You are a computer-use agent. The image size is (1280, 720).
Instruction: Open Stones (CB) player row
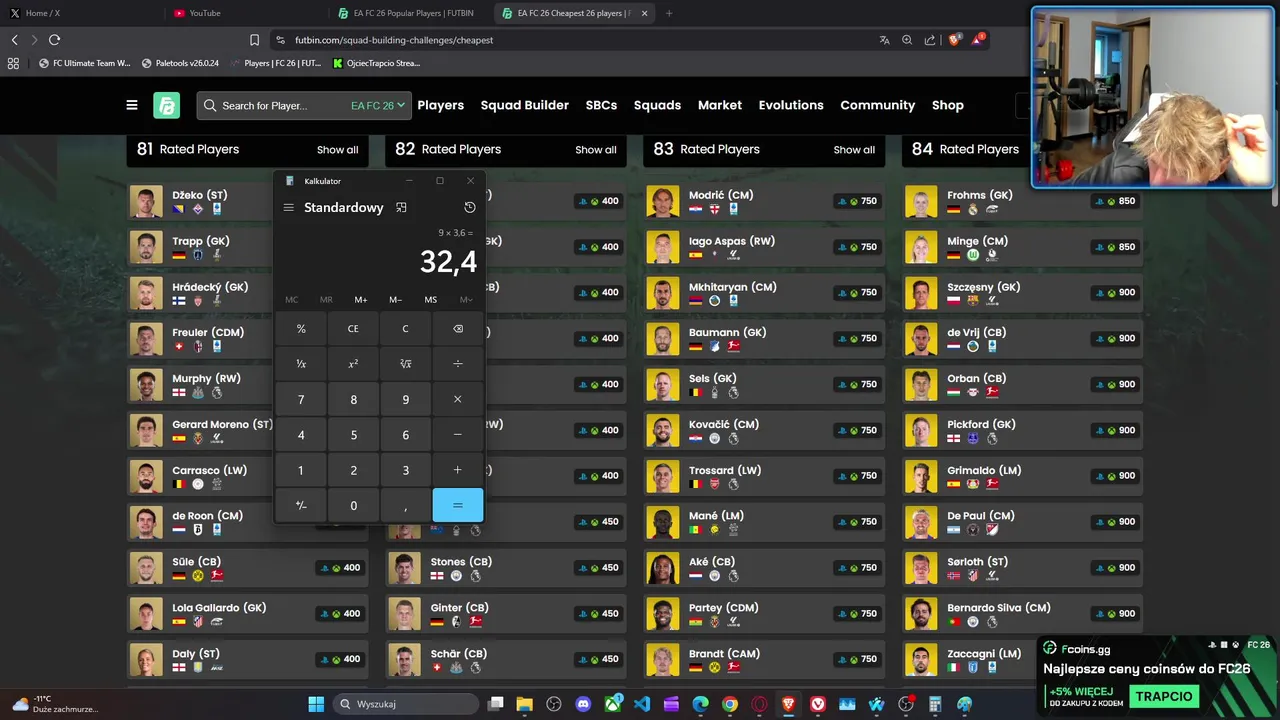pos(506,568)
